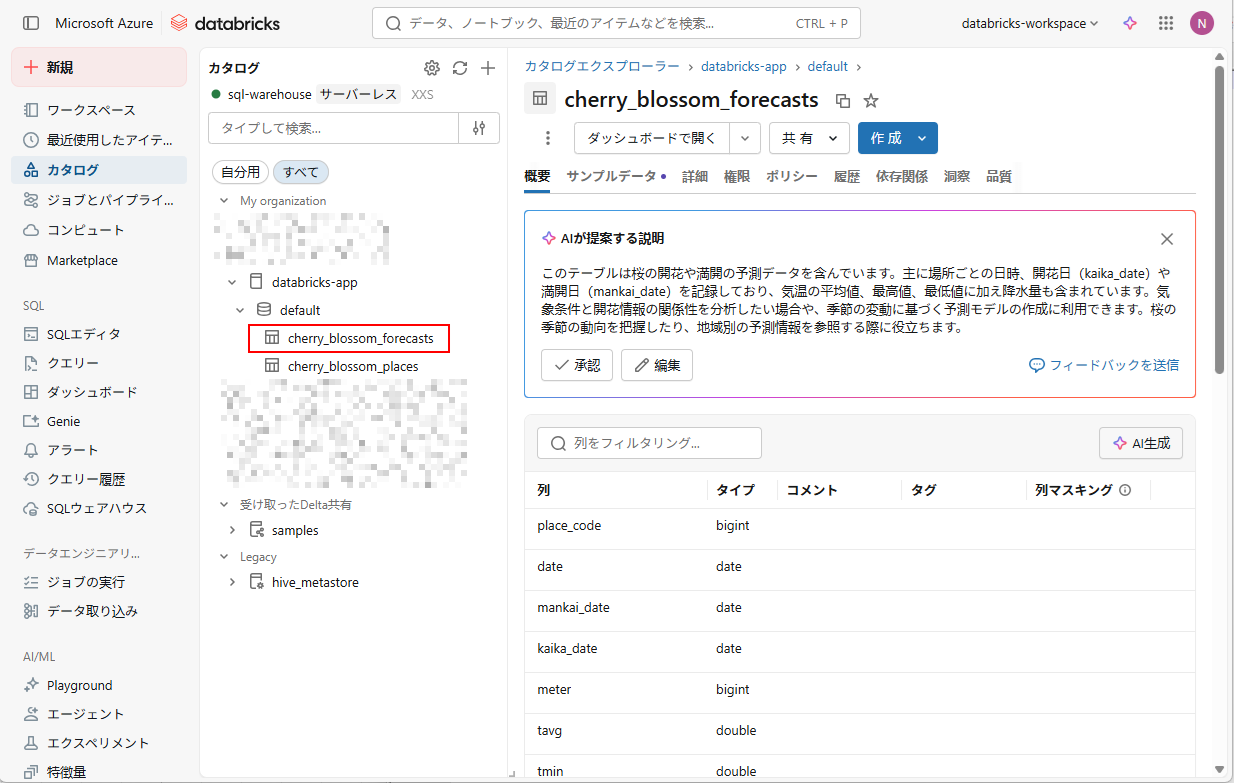
Task: Select the すべて filter chip
Action: click(301, 172)
